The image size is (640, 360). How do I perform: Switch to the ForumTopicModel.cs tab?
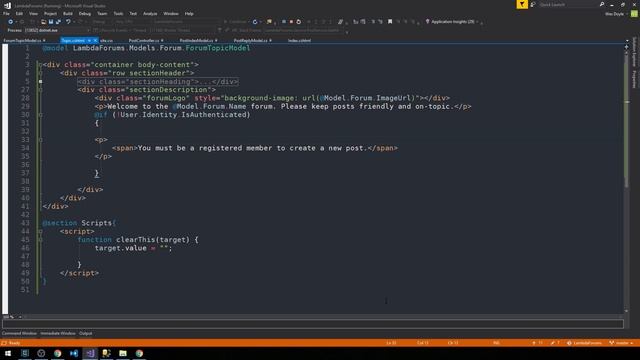[x=22, y=40]
